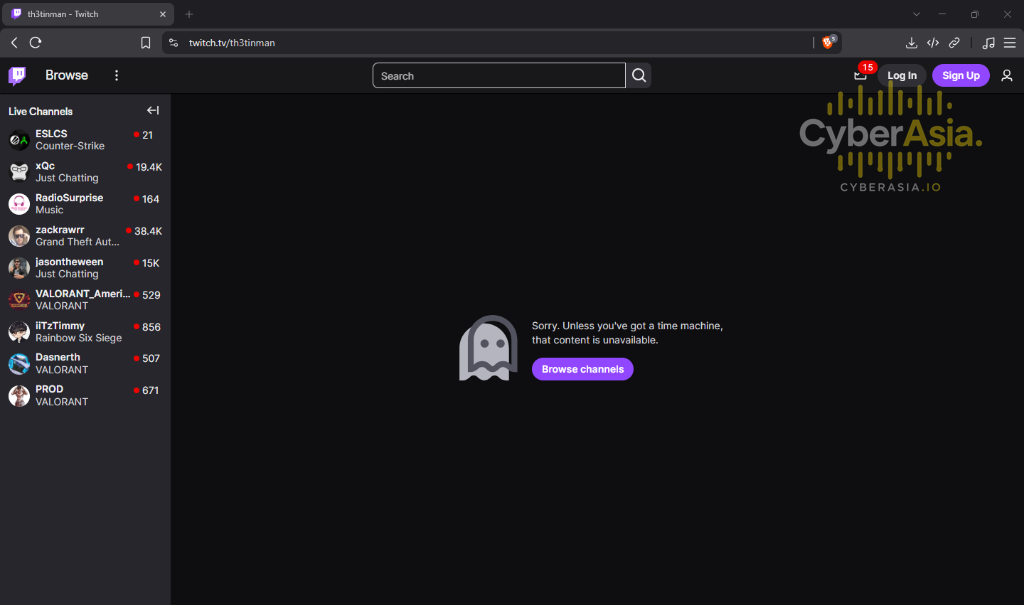The image size is (1024, 605).
Task: Open the zackrawrr channel avatar
Action: click(19, 236)
